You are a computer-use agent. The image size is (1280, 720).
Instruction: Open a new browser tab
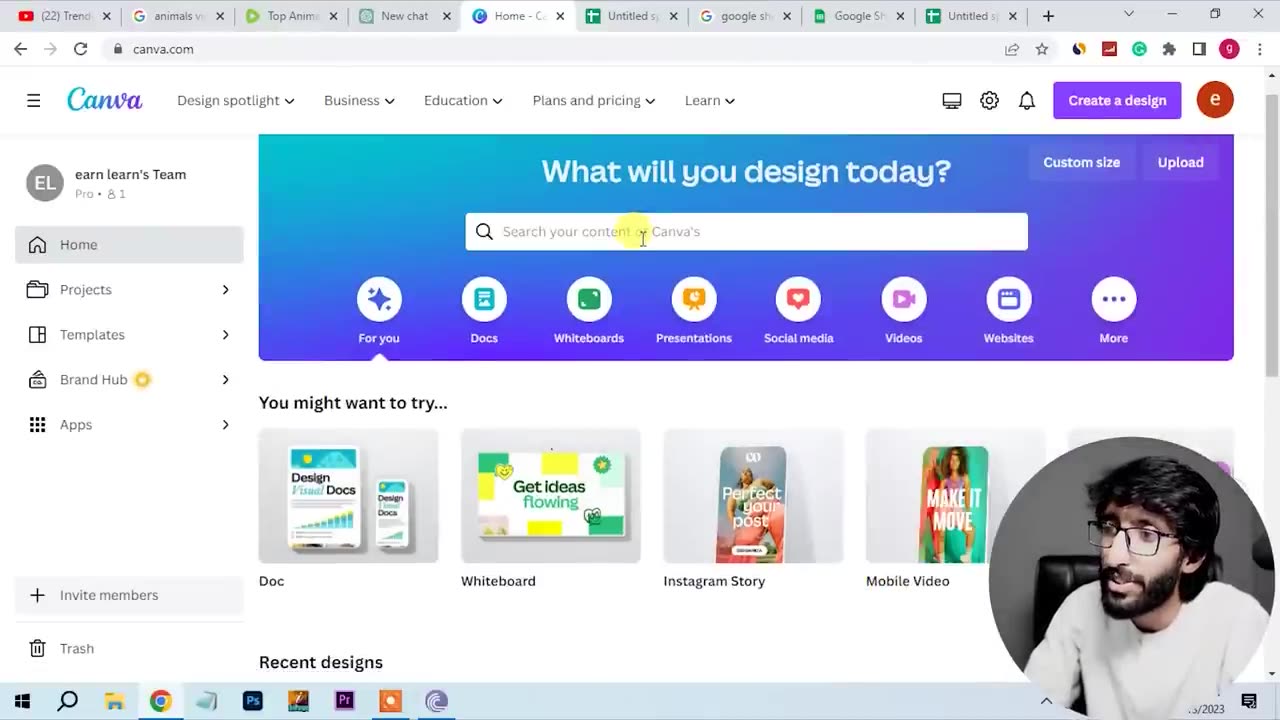point(1048,16)
